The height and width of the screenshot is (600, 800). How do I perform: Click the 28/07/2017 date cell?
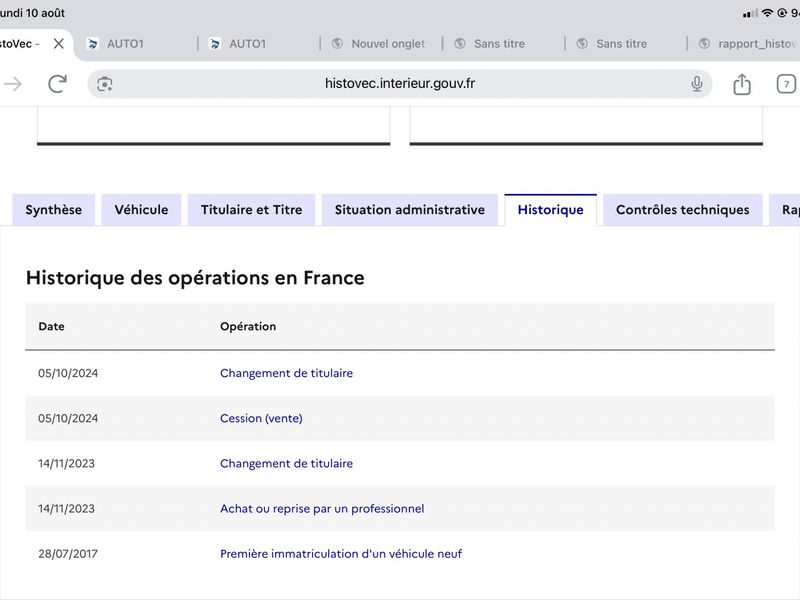[68, 554]
